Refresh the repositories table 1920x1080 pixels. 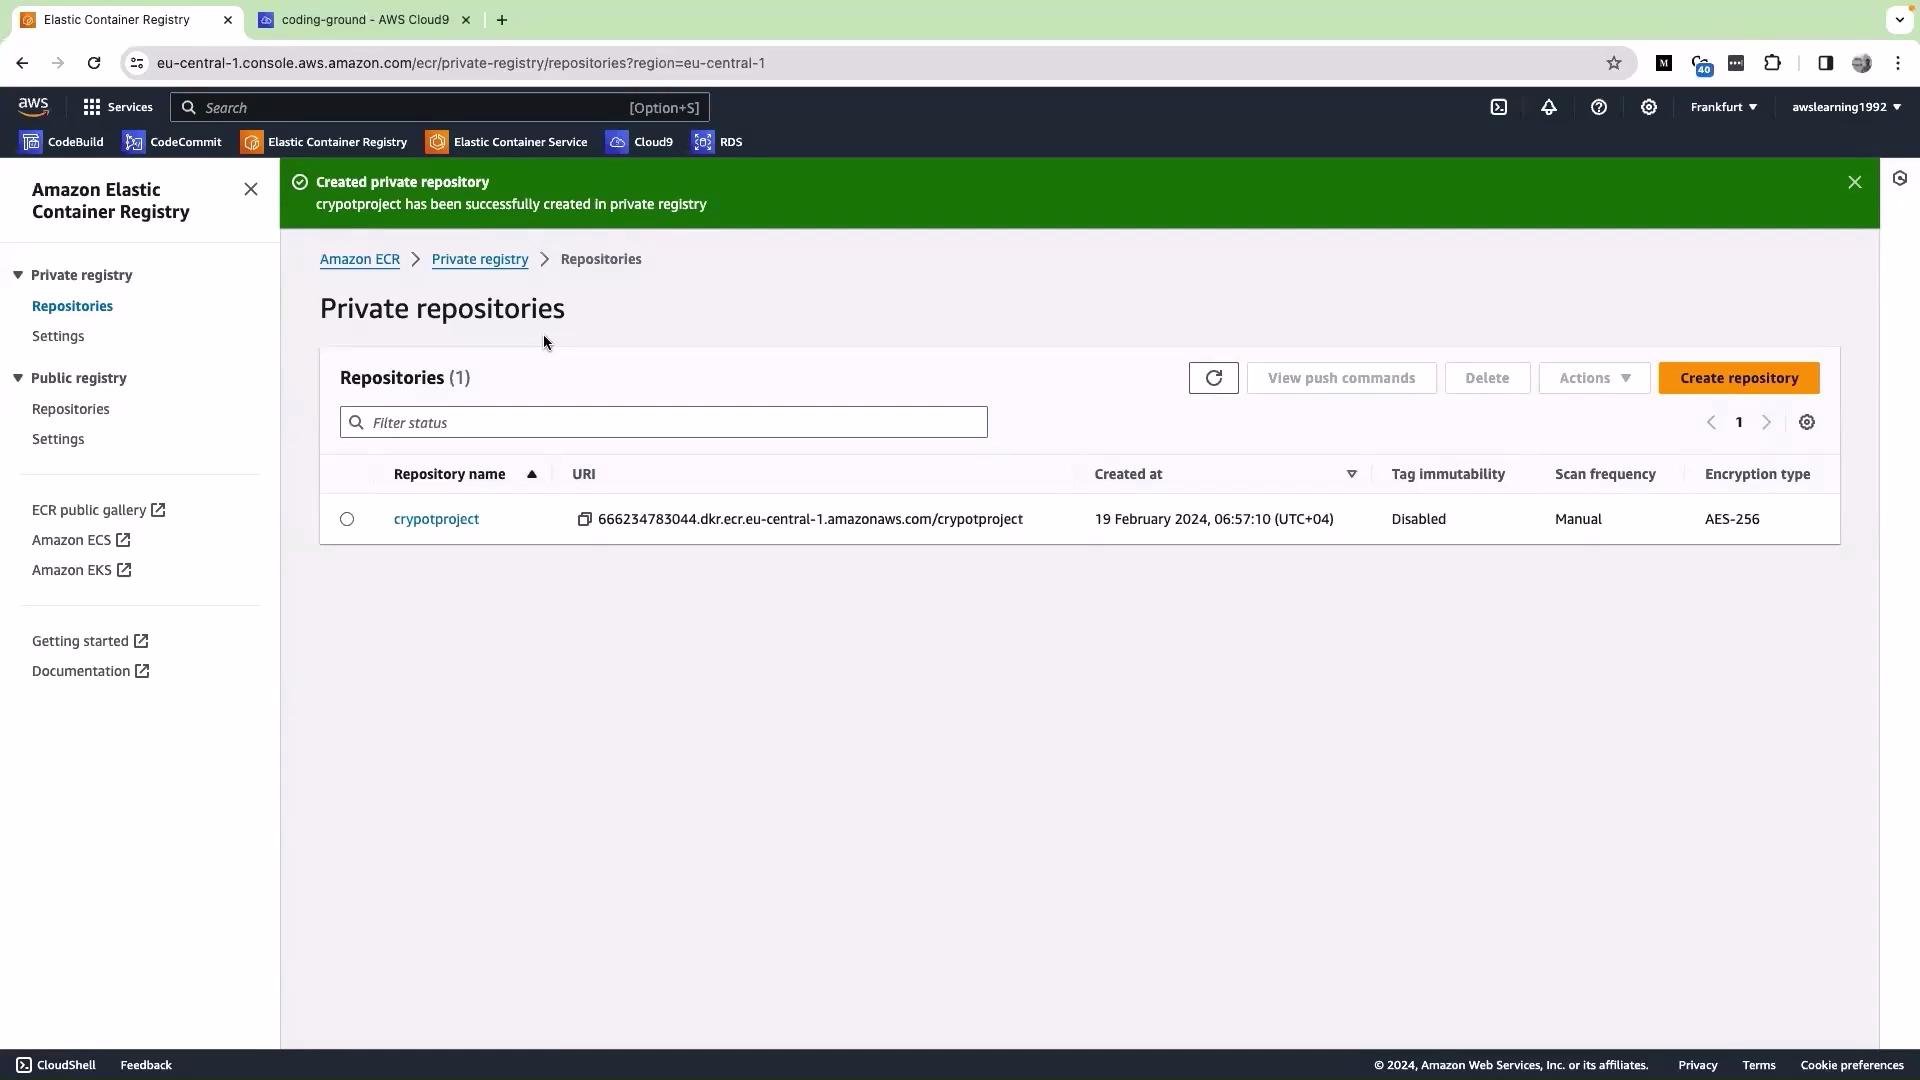pos(1213,378)
